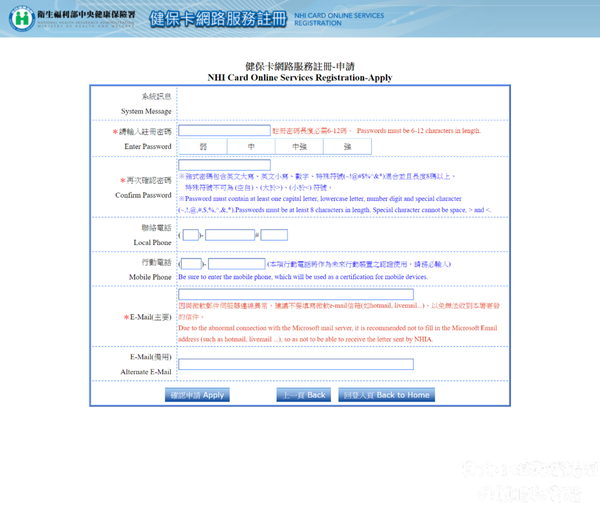This screenshot has height=510, width=600.
Task: Click the Mobile Phone prefix field
Action: (x=191, y=264)
